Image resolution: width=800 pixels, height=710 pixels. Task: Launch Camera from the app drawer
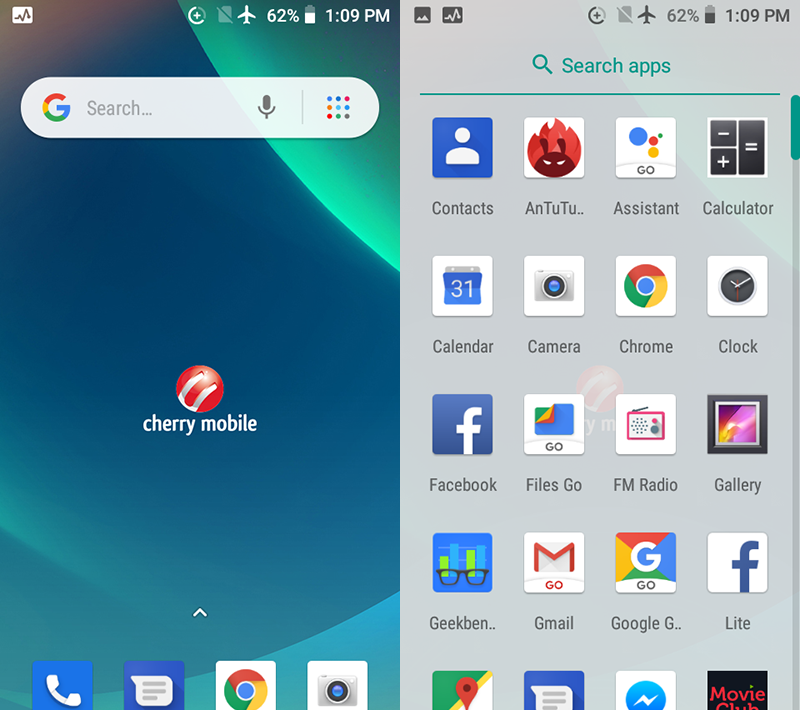(x=554, y=286)
